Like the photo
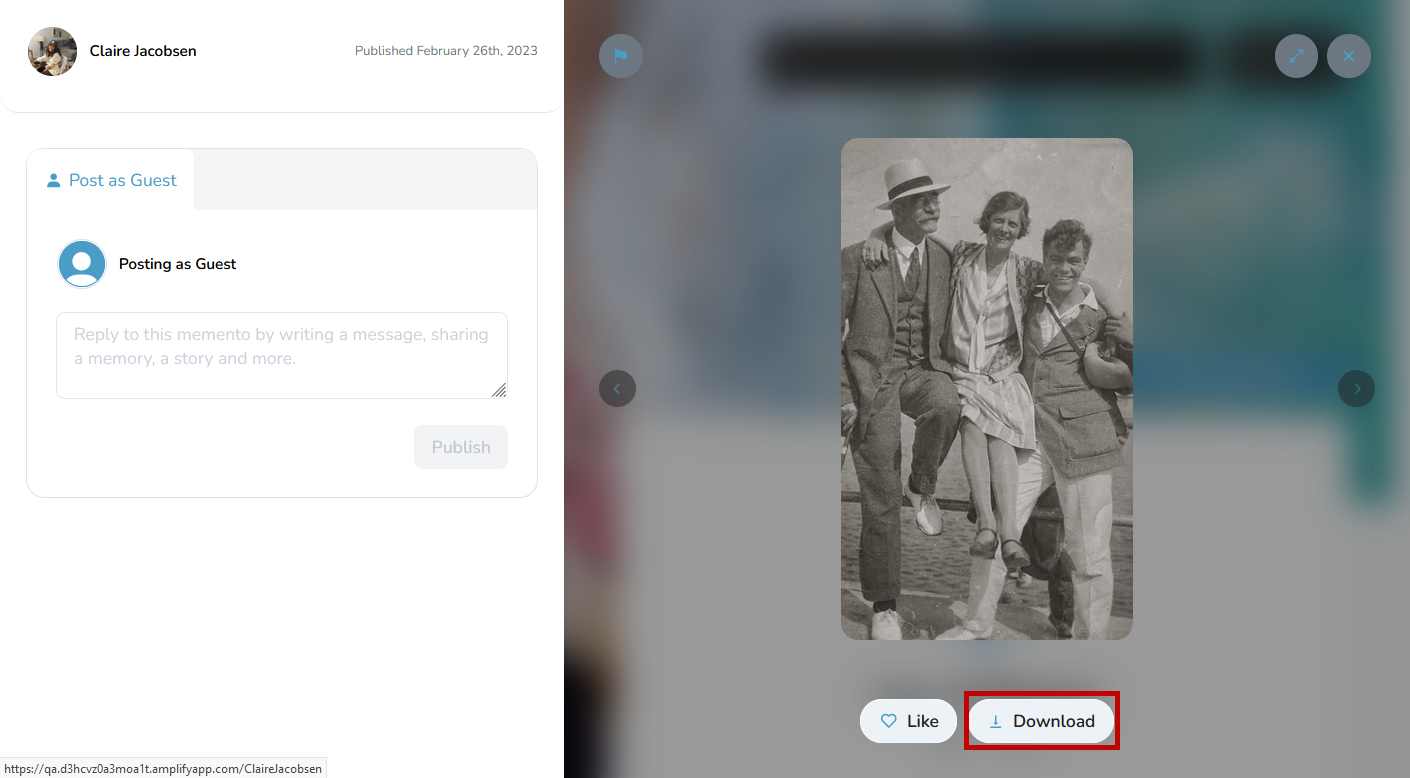The width and height of the screenshot is (1410, 778). [x=908, y=721]
